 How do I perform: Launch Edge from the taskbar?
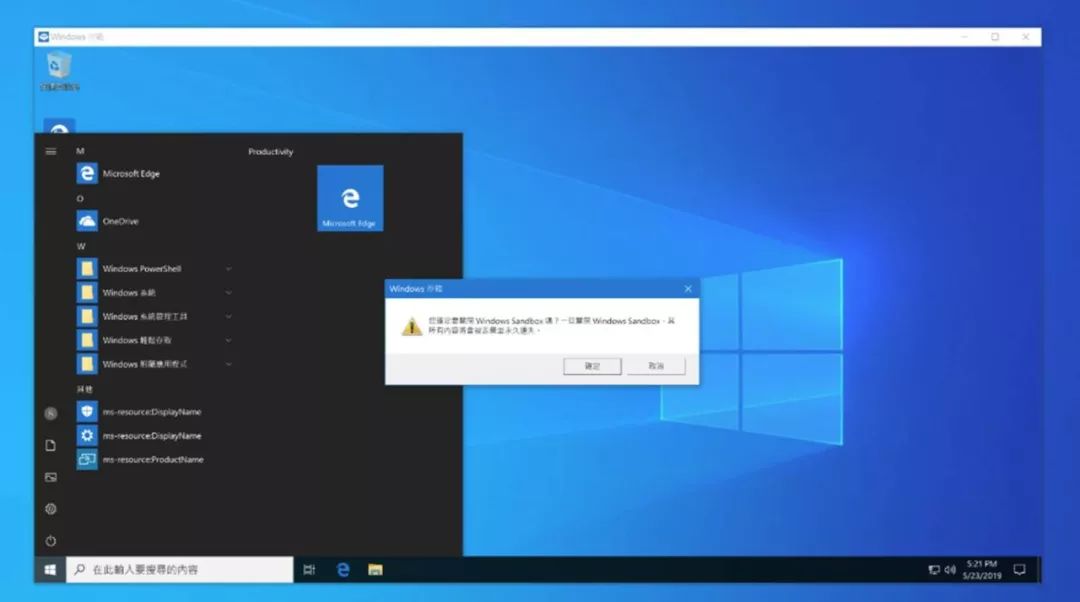coord(342,570)
